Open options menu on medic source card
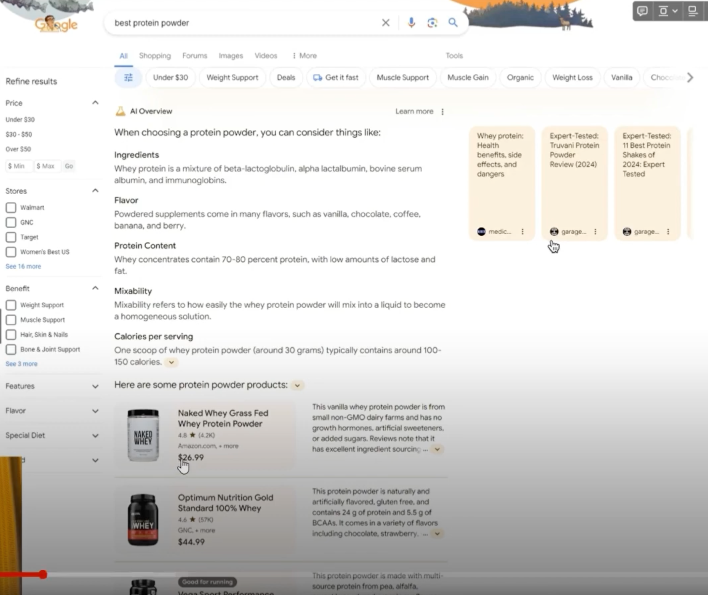Screen dimensions: 708x595 click(x=522, y=232)
